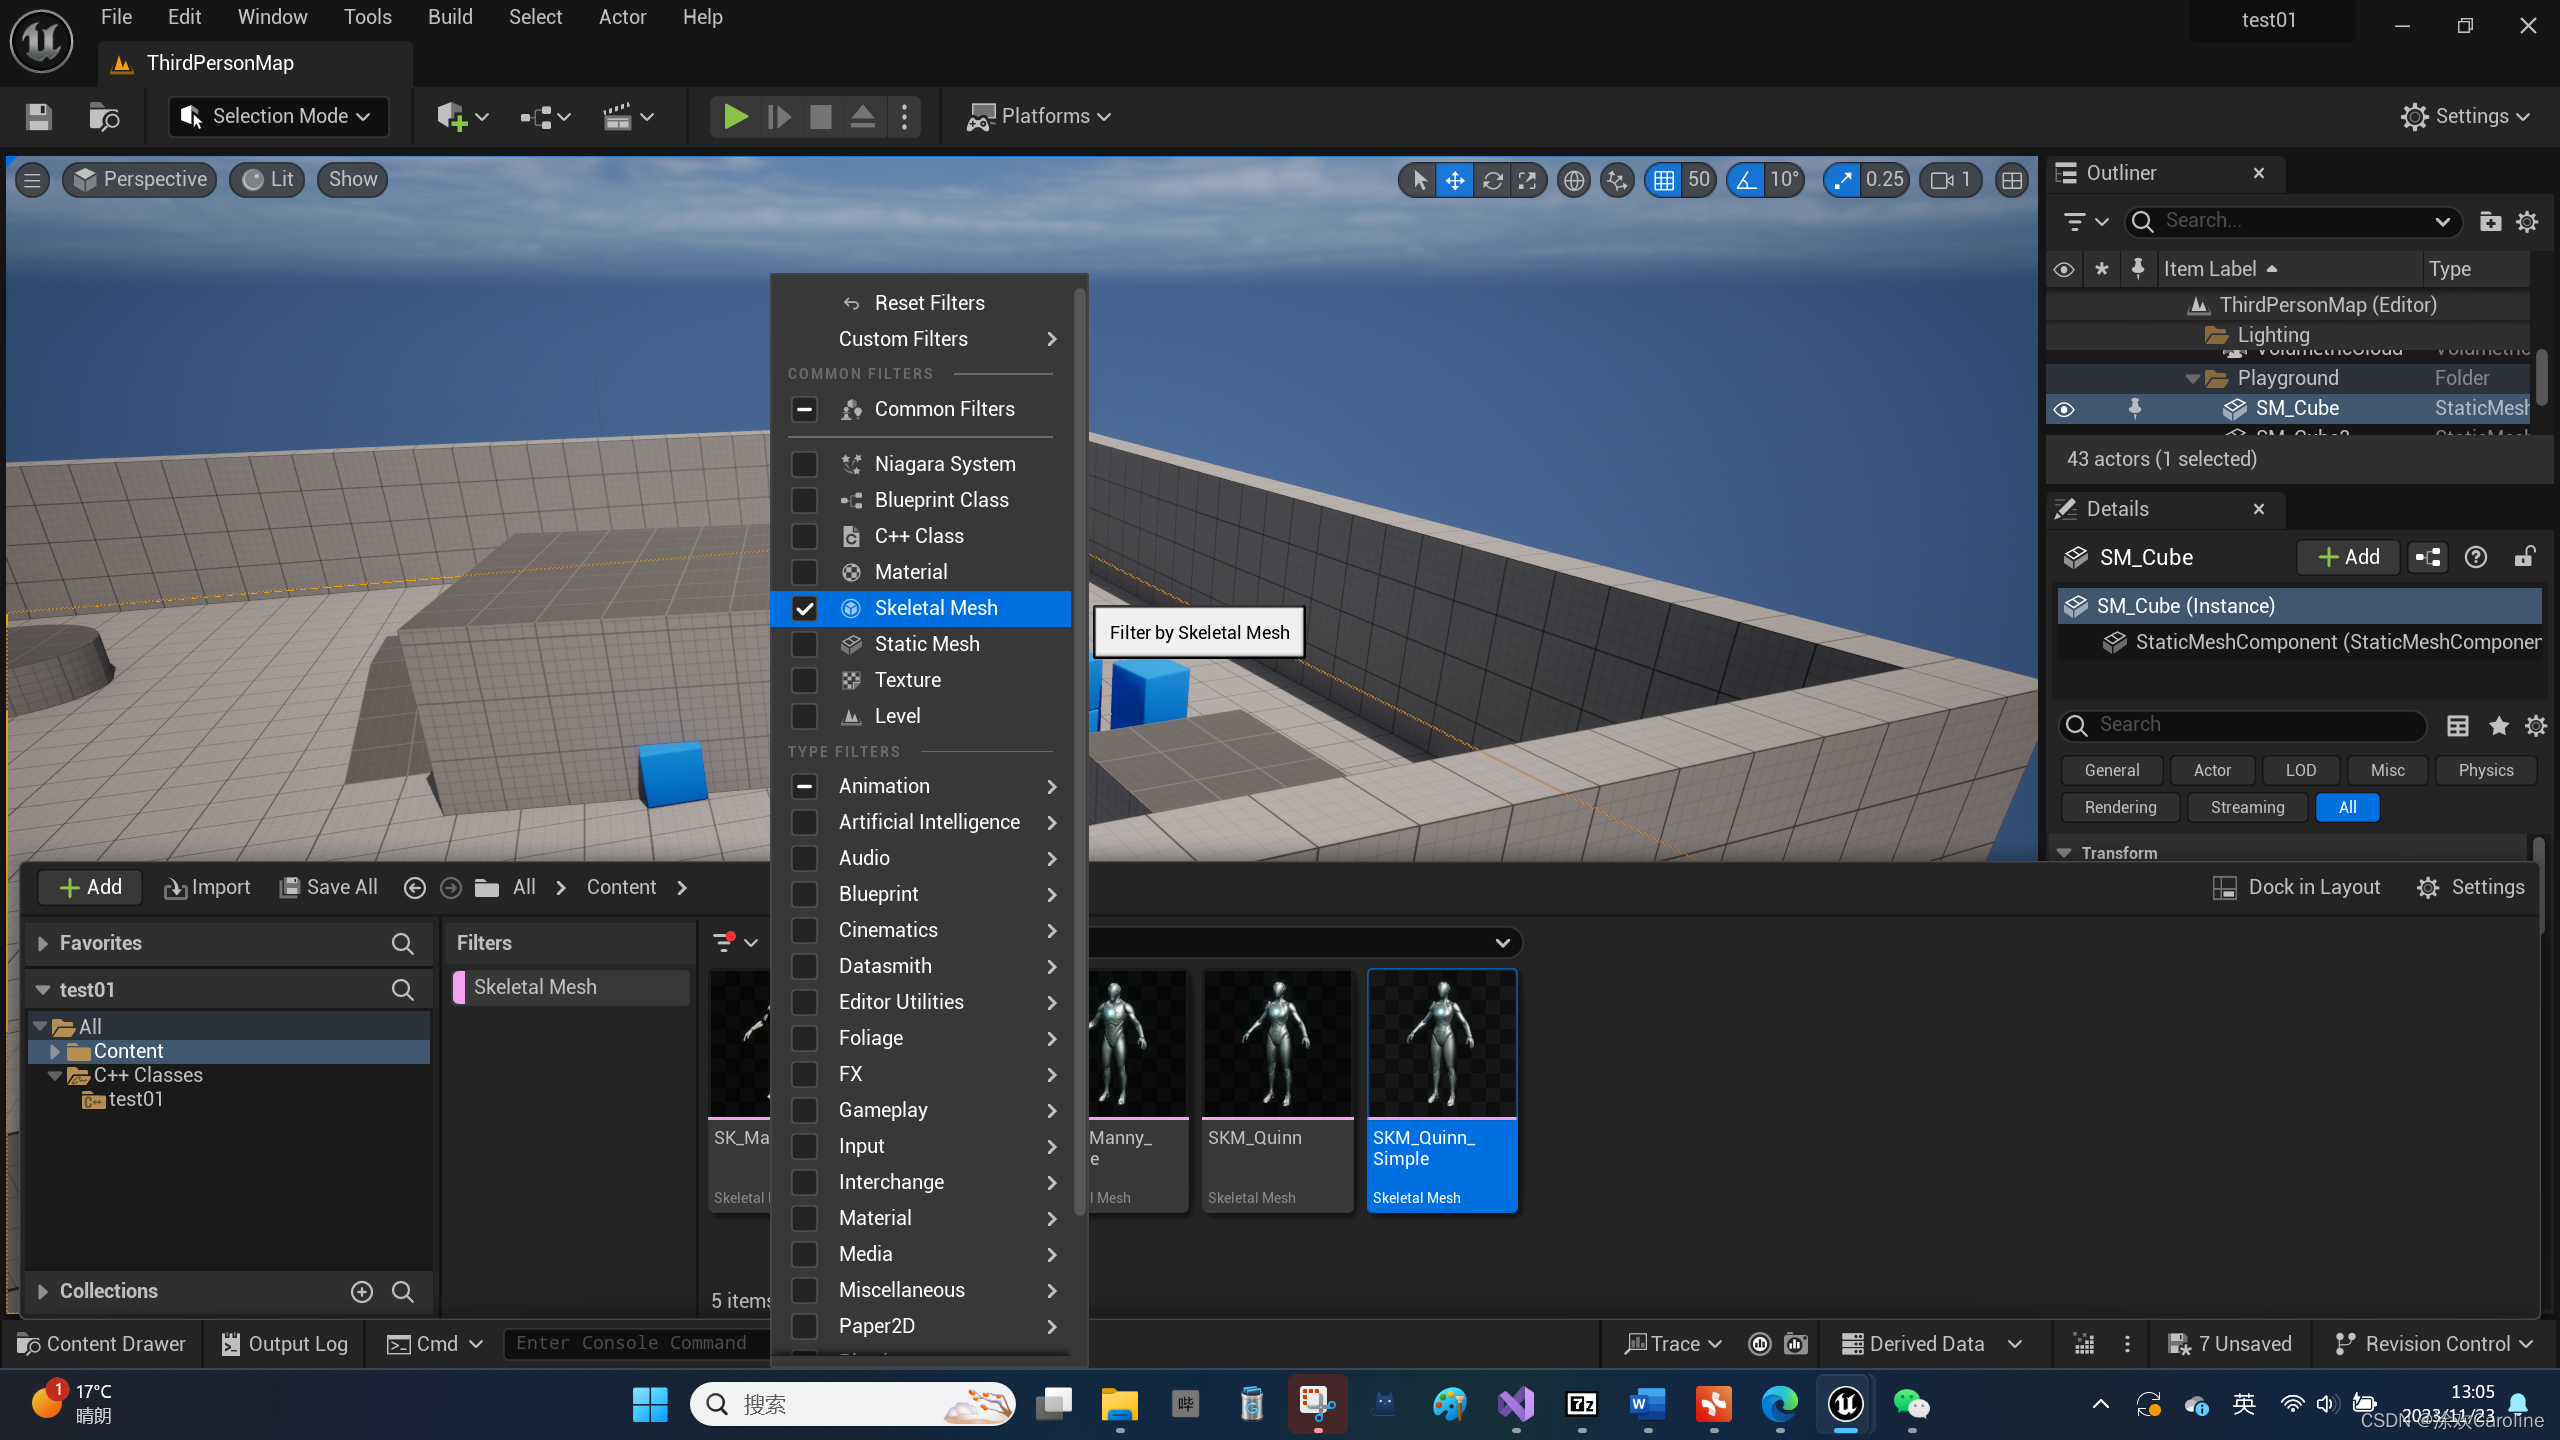This screenshot has width=2560, height=1440.
Task: Open Blueprint icon next to Add in Details
Action: click(2428, 557)
